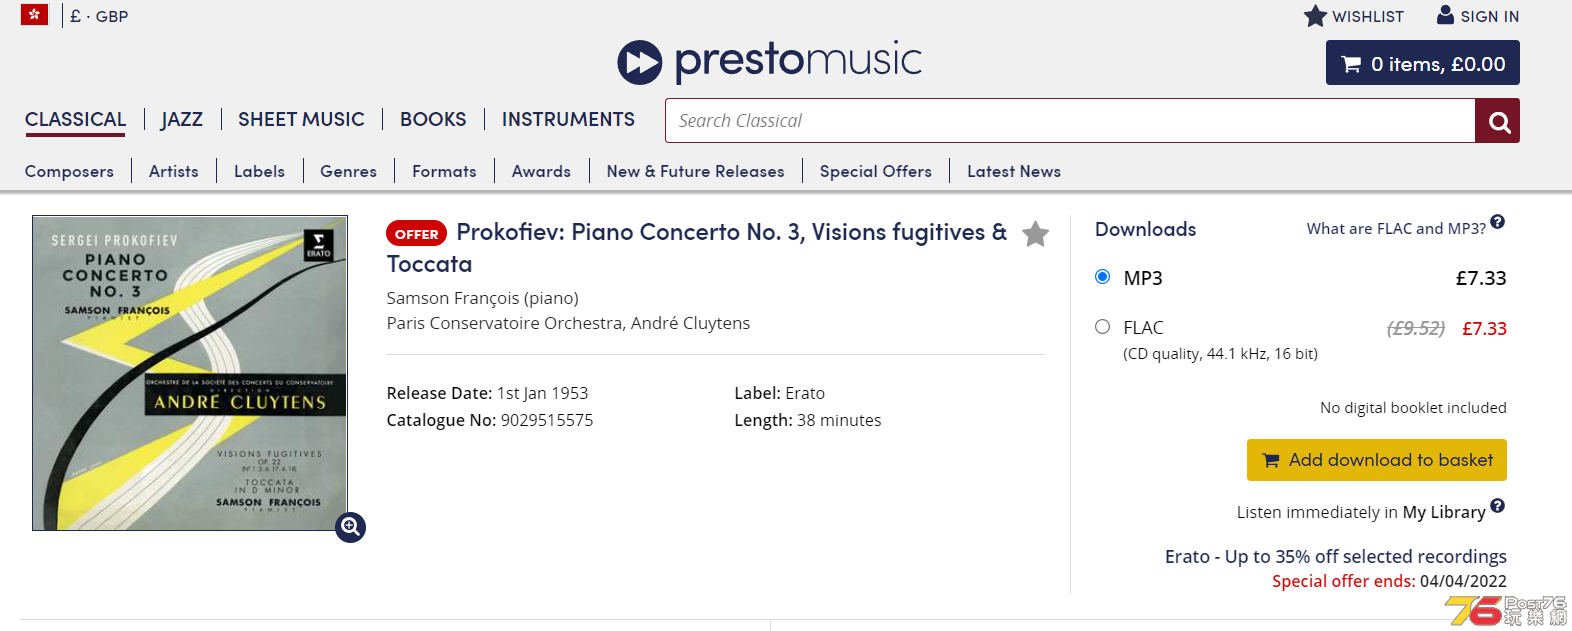
Task: Click the Search Classical input field
Action: pyautogui.click(x=1070, y=121)
